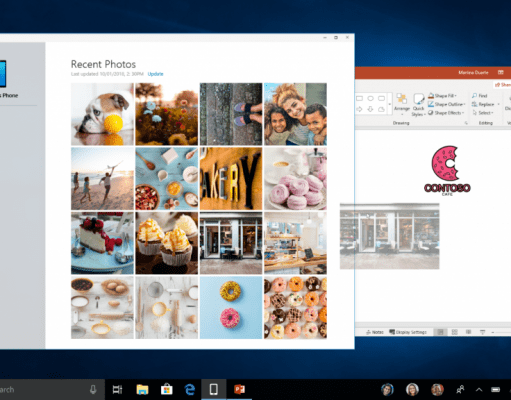Select the cafe storefront photo in Recent Photos
This screenshot has width=511, height=400.
point(231,243)
